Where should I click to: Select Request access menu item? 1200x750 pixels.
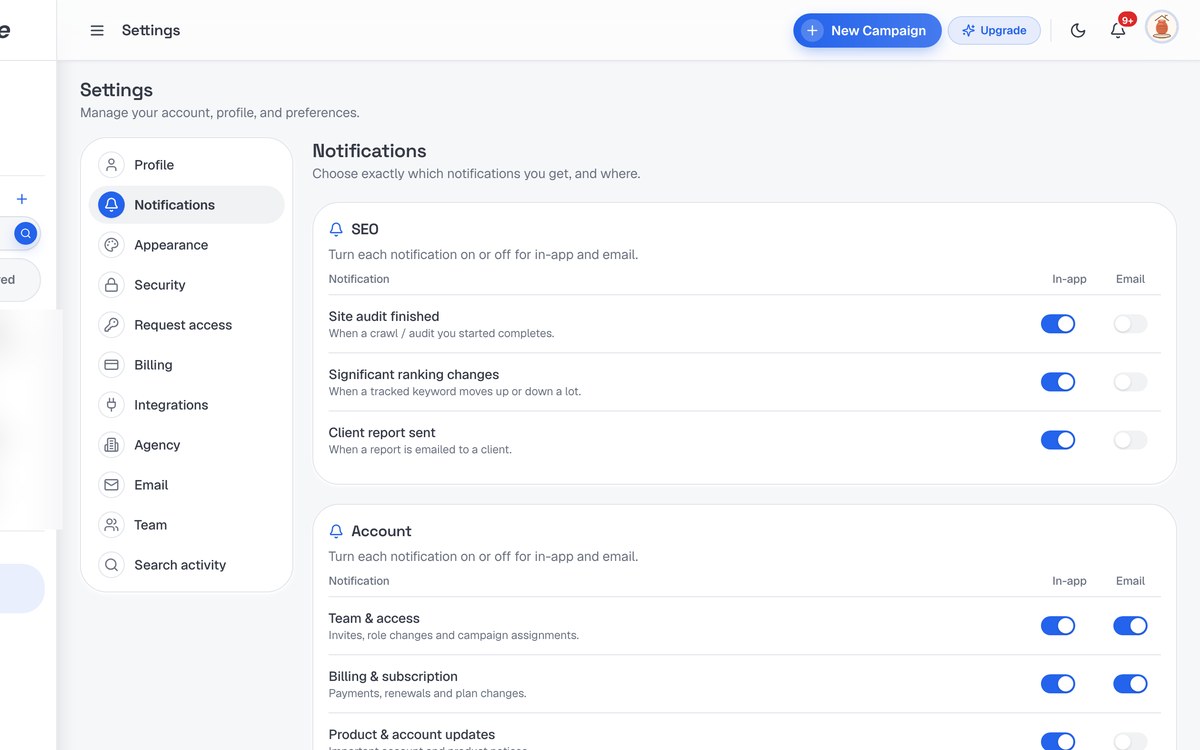click(187, 325)
